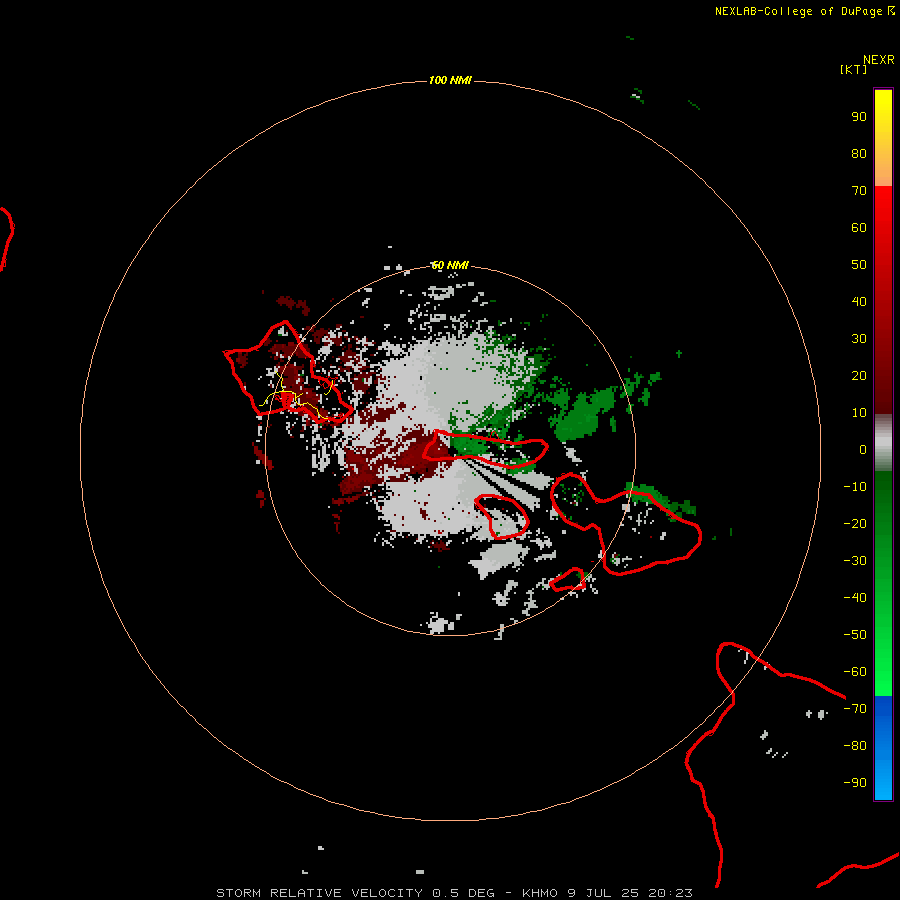This screenshot has height=900, width=900.
Task: Click the bright green segment of color bar
Action: (883, 584)
